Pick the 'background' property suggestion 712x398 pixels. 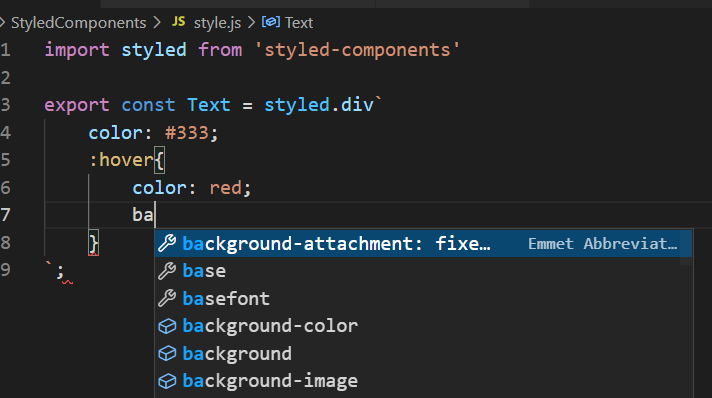coord(423,353)
